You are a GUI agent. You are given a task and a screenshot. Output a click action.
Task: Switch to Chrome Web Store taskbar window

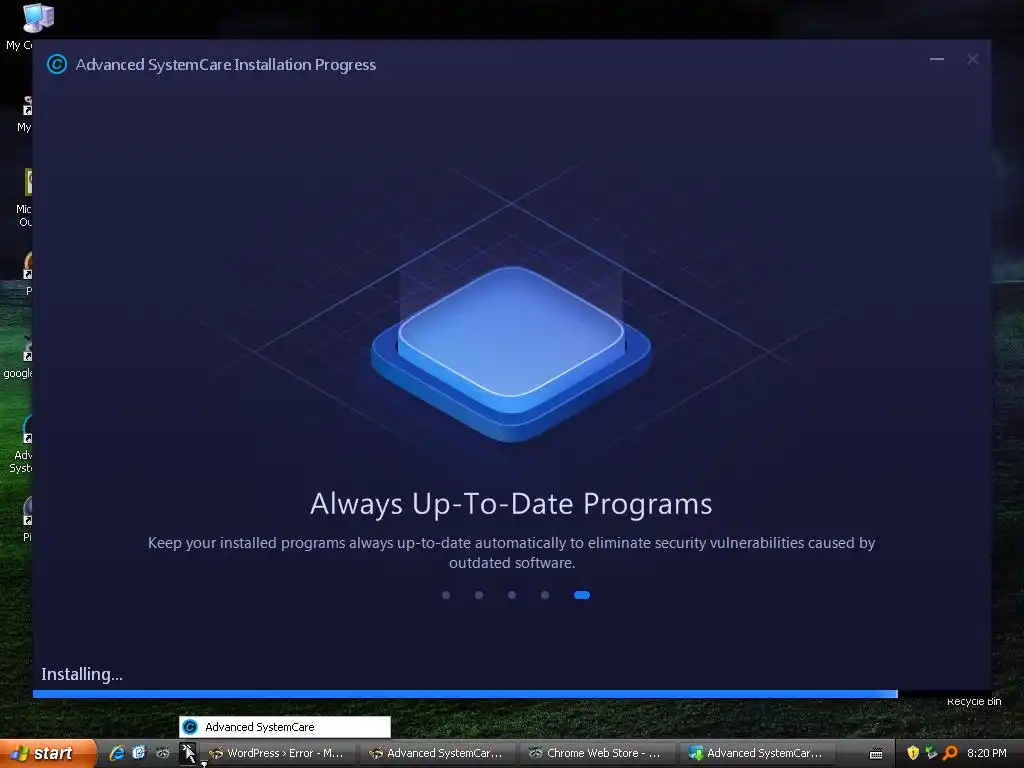pyautogui.click(x=598, y=753)
